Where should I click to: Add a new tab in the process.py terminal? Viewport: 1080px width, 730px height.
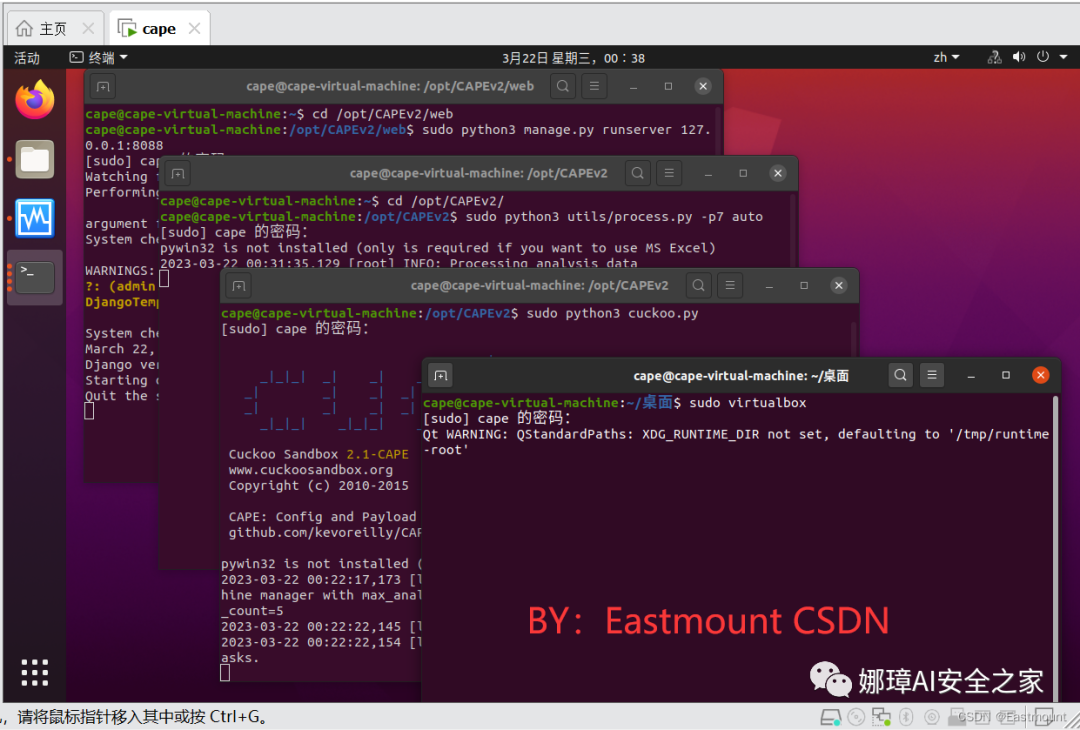click(178, 174)
